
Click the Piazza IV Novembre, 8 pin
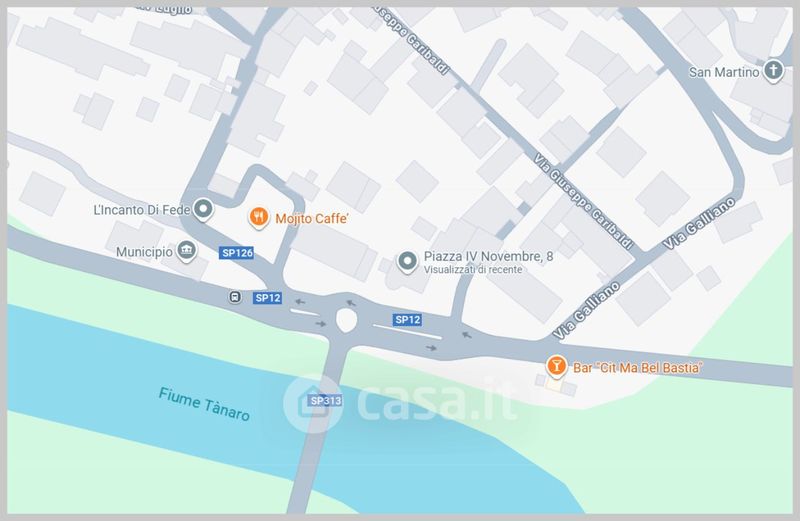407,262
